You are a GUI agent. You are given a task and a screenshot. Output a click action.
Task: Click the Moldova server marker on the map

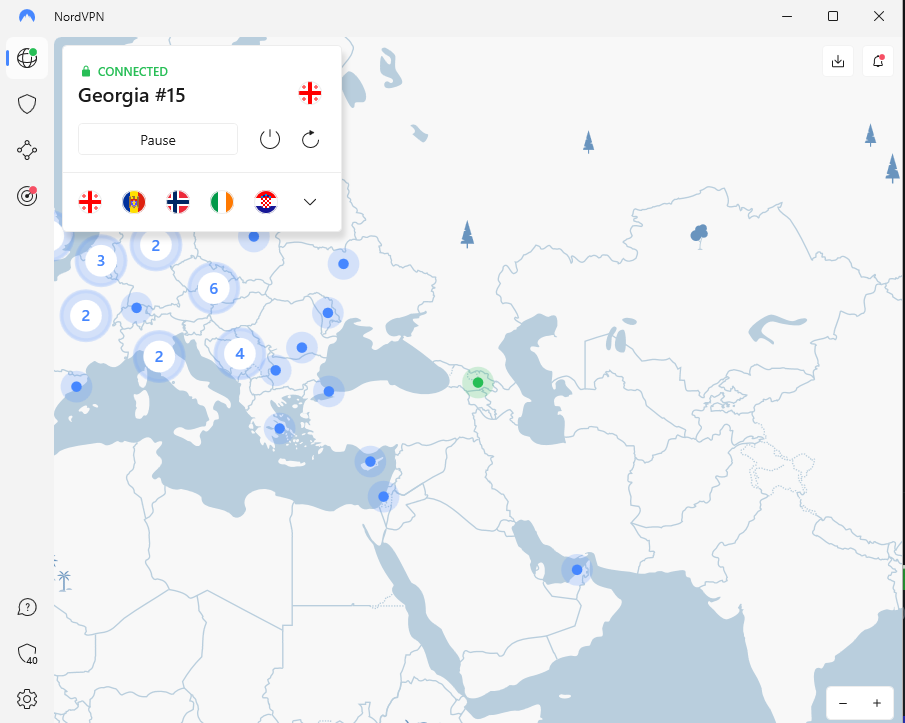(x=328, y=313)
